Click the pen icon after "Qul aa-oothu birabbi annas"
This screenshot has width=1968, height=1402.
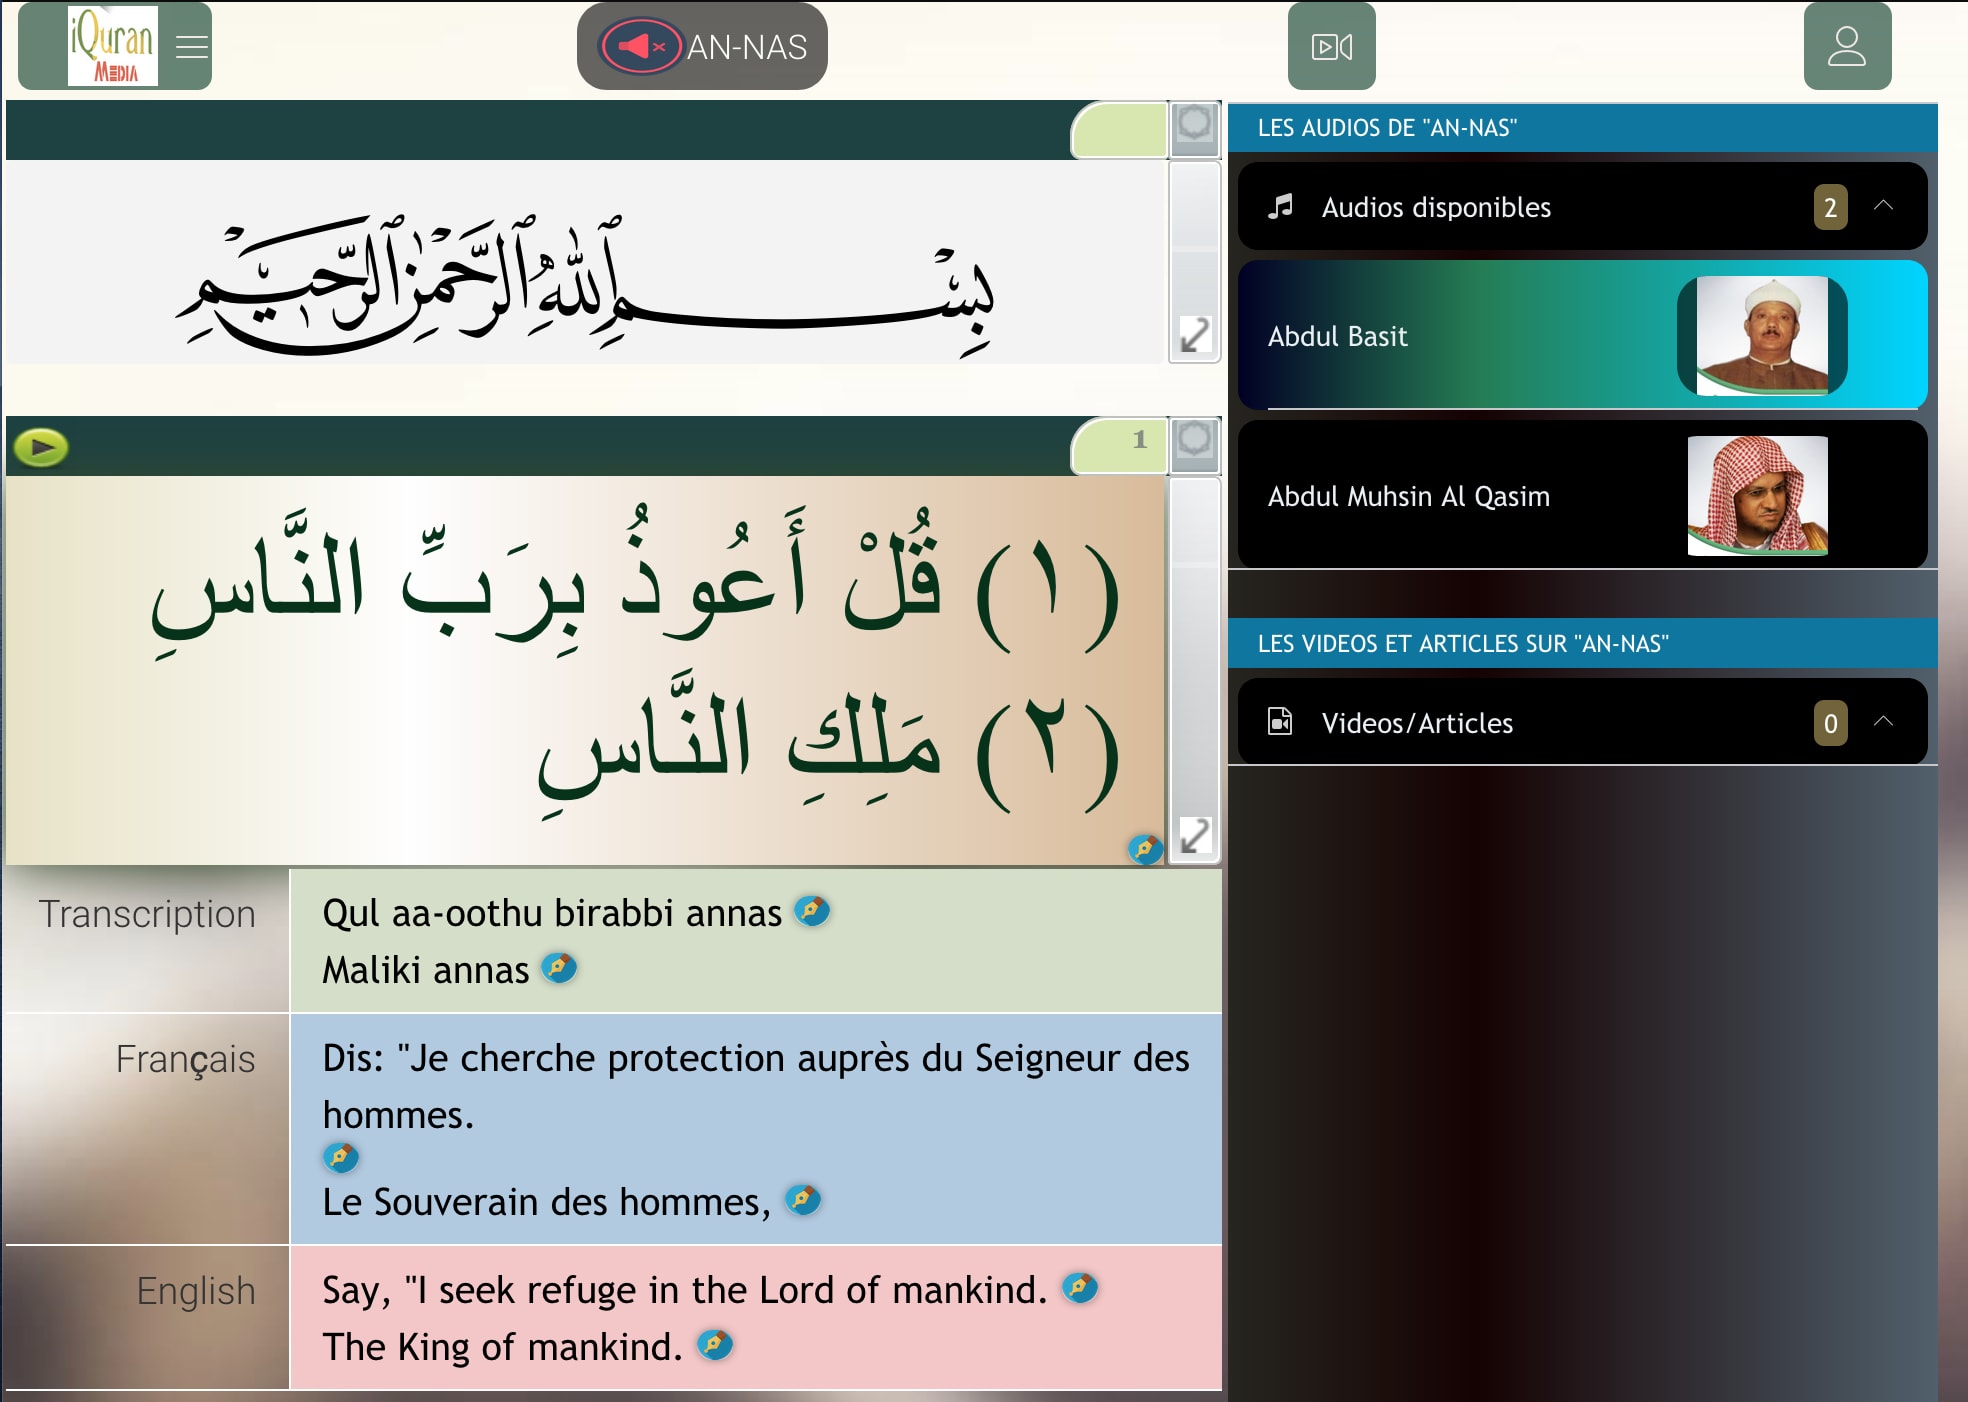tap(811, 911)
